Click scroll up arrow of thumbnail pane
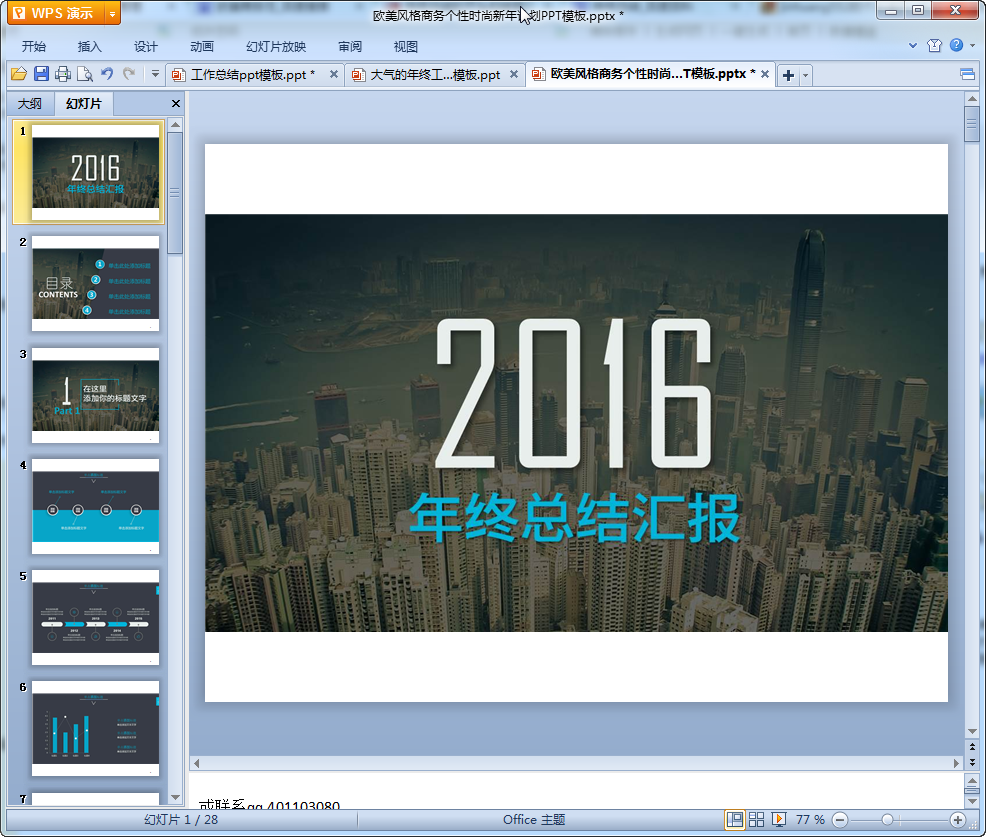Viewport: 986px width, 837px height. (175, 125)
